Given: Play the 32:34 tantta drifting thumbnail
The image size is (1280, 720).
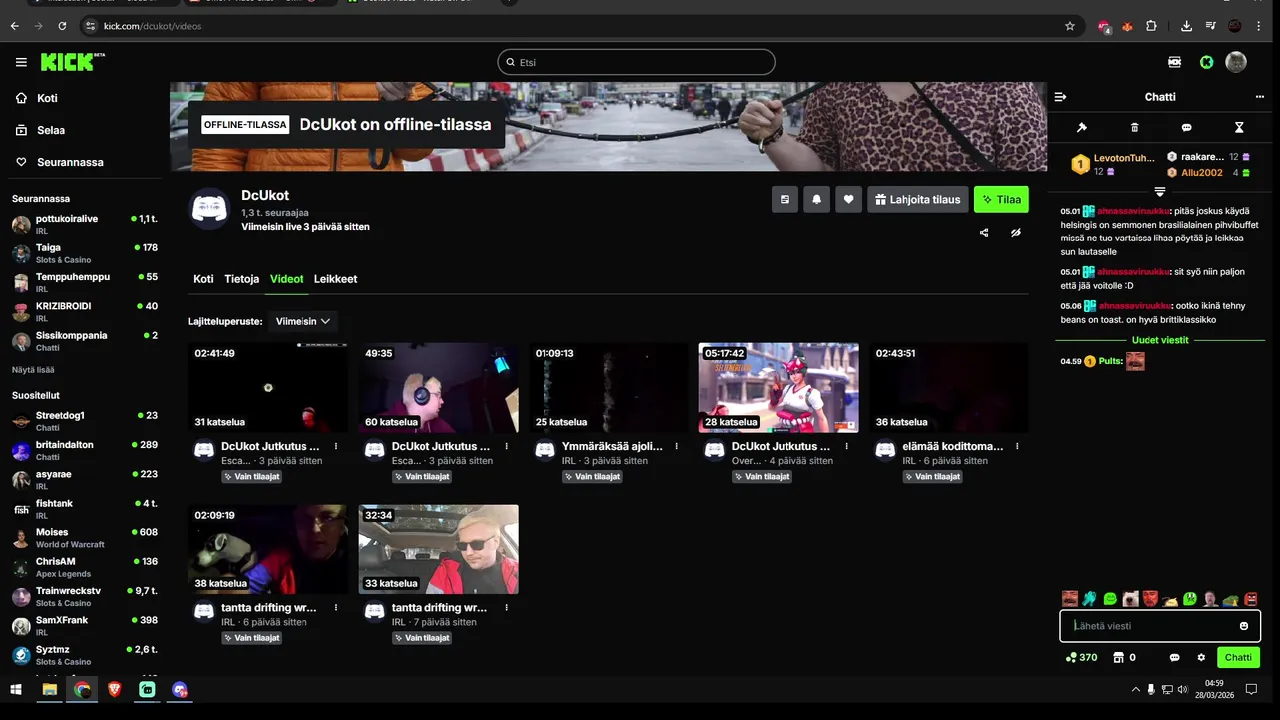Looking at the screenshot, I should point(438,549).
